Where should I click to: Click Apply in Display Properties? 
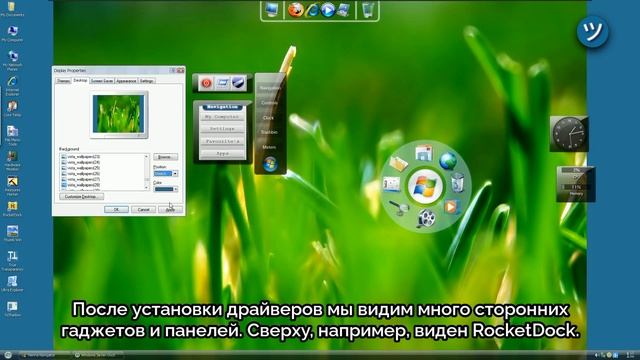pos(170,209)
